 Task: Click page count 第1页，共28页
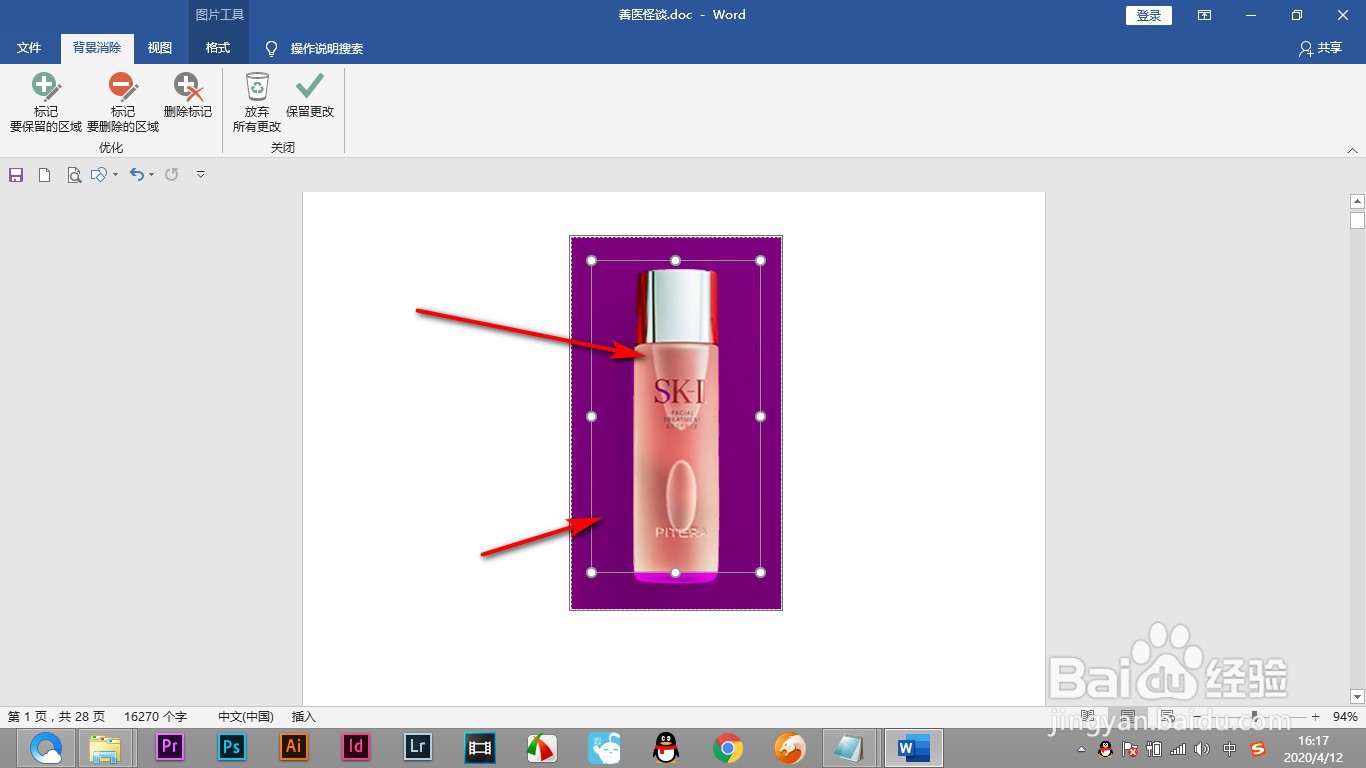(x=56, y=717)
